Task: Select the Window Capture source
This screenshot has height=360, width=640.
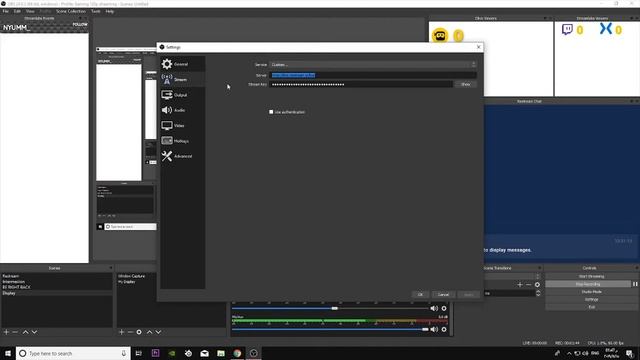Action: pyautogui.click(x=131, y=276)
